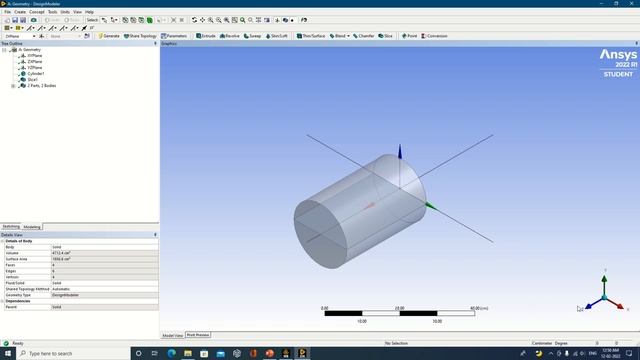Open the Units menu

click(x=65, y=12)
